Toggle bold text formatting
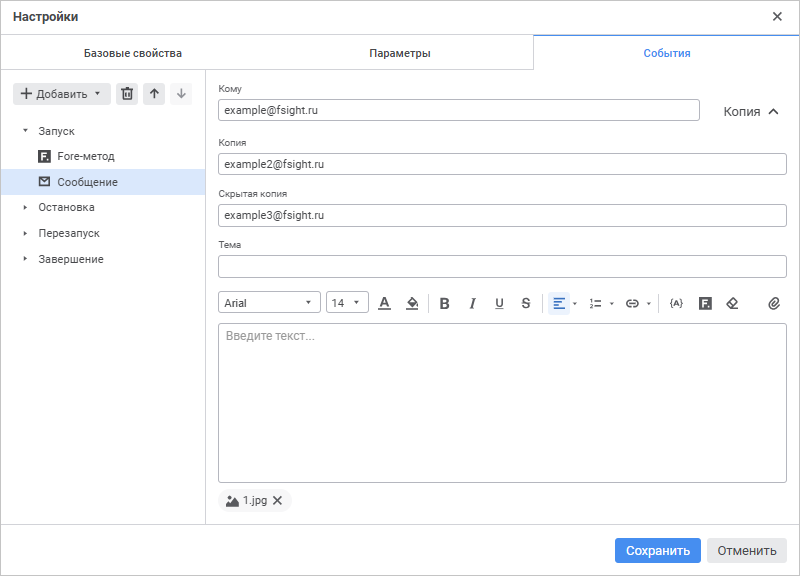Image resolution: width=800 pixels, height=576 pixels. (x=445, y=303)
